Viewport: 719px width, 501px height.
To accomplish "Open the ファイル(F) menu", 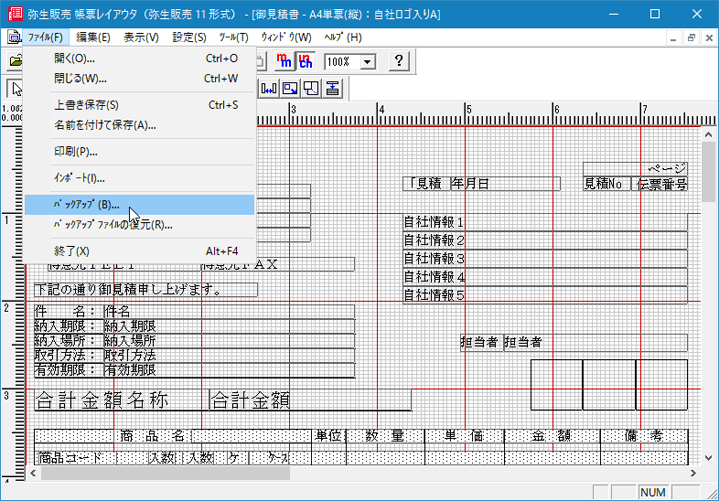I will [x=45, y=37].
